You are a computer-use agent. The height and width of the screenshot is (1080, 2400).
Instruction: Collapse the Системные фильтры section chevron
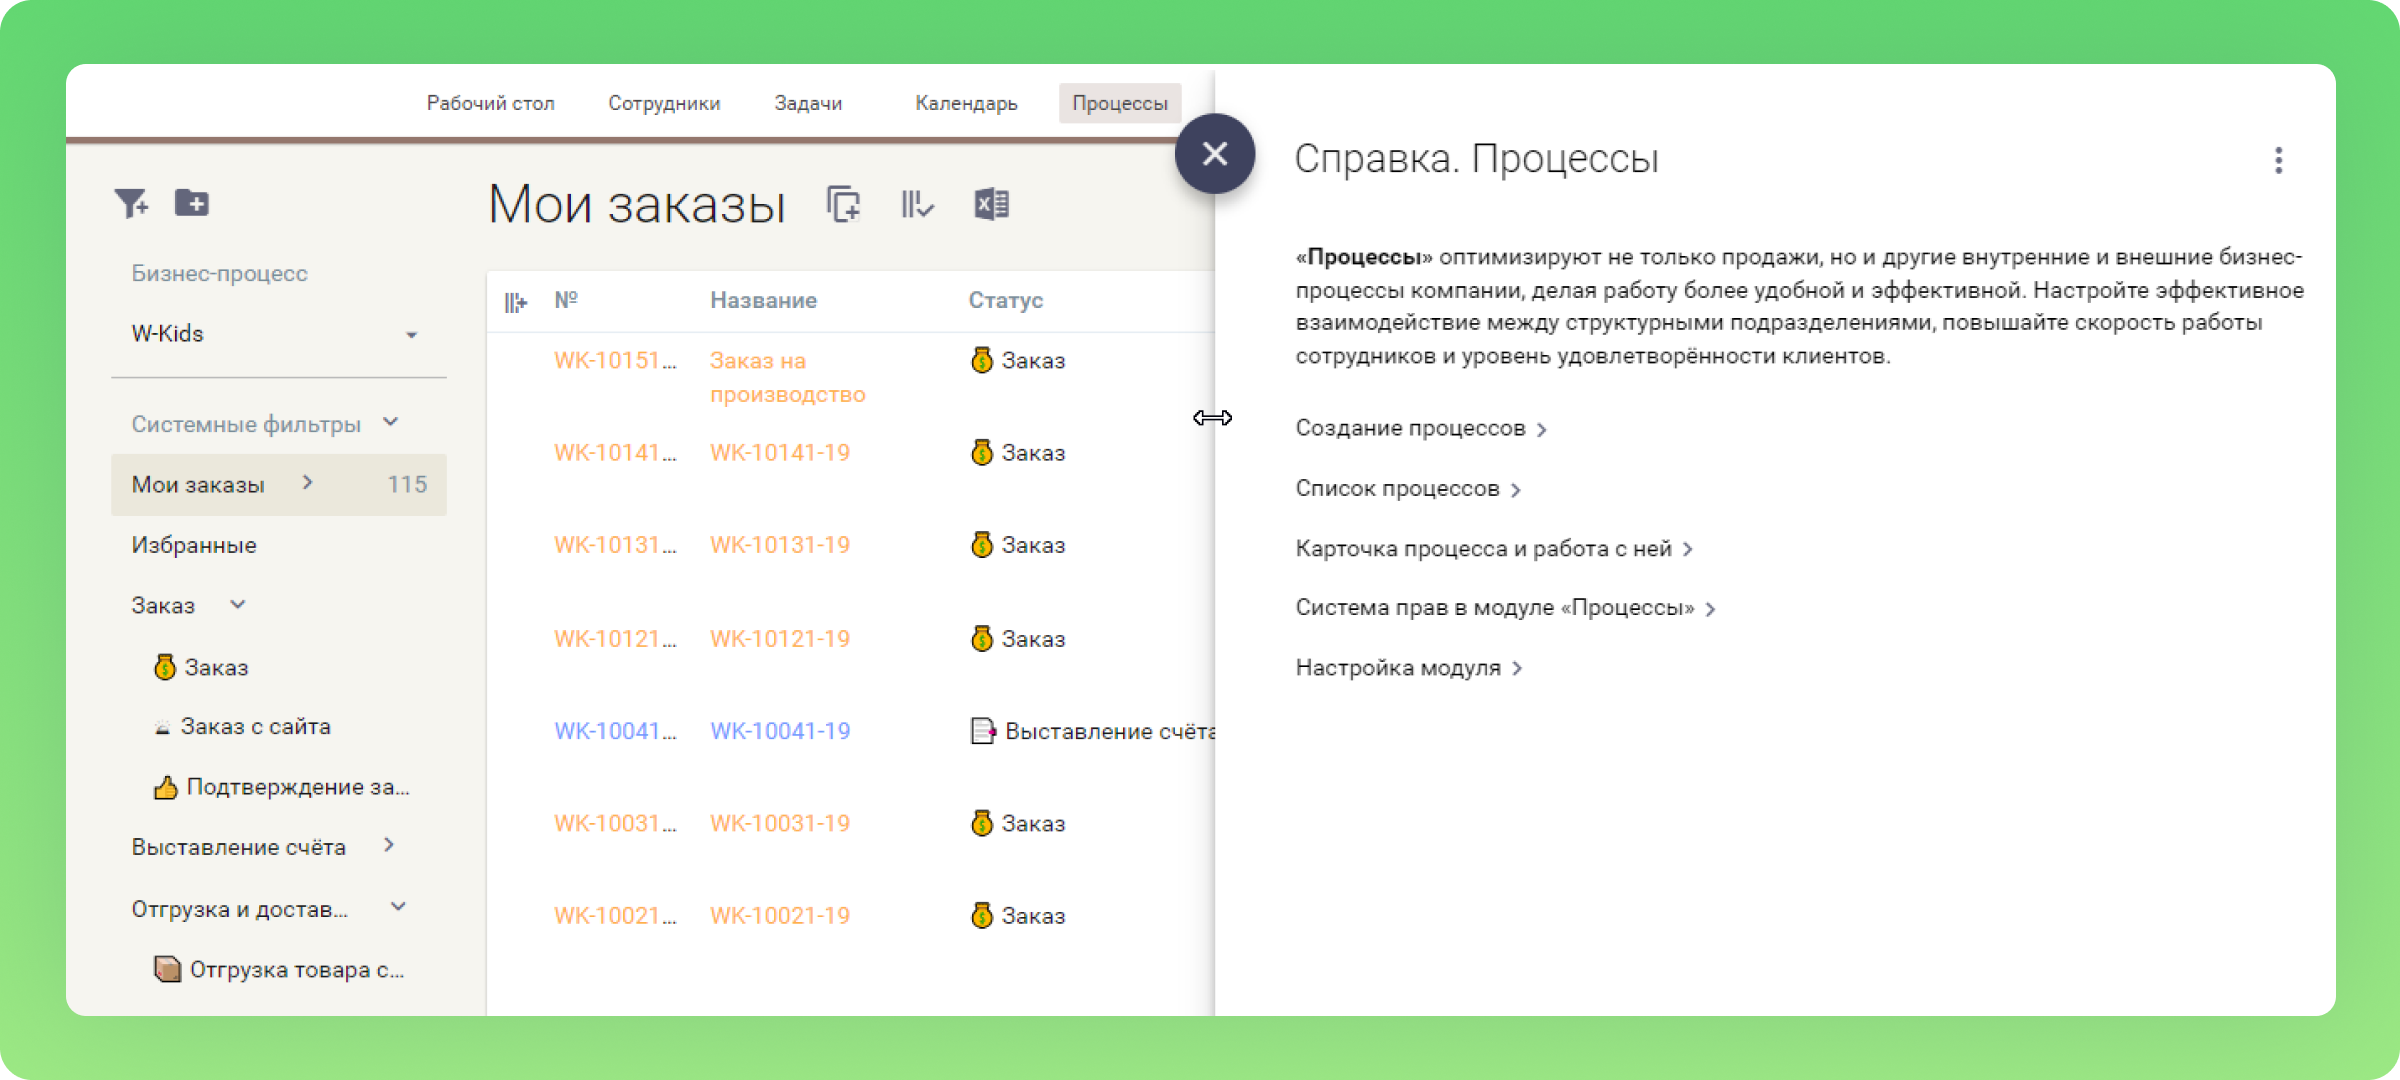[391, 422]
